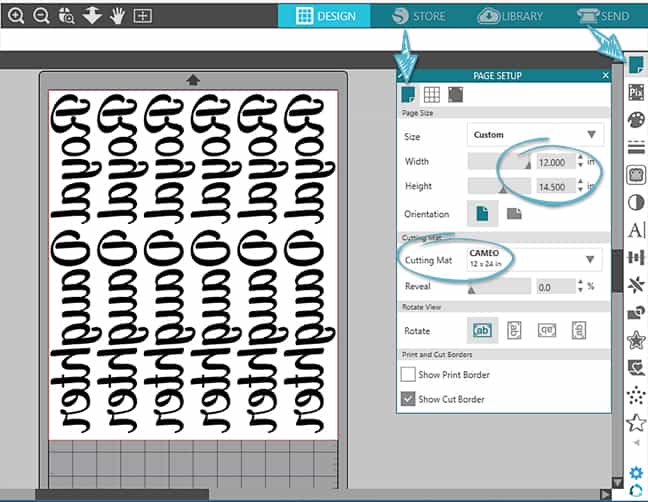Viewport: 648px width, 502px height.
Task: Select the landscape orientation option
Action: [x=513, y=213]
